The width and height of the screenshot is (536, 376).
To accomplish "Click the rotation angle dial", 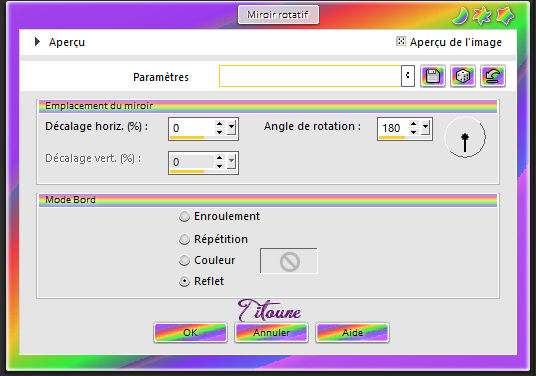I will (x=465, y=137).
